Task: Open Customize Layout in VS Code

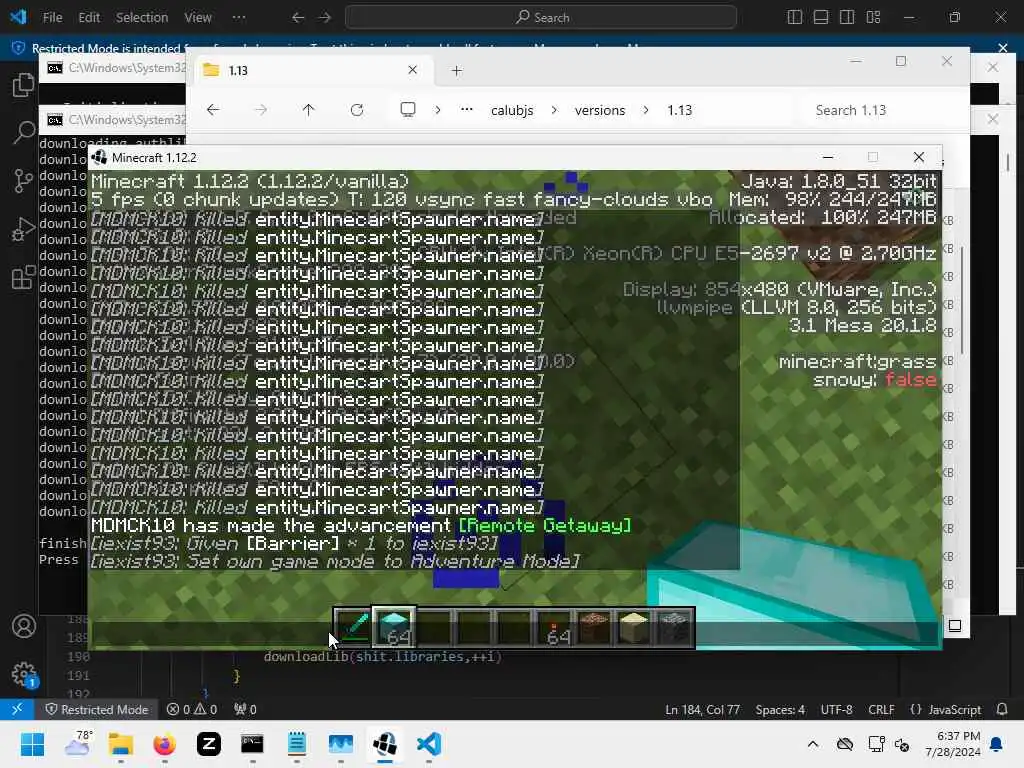Action: point(873,18)
